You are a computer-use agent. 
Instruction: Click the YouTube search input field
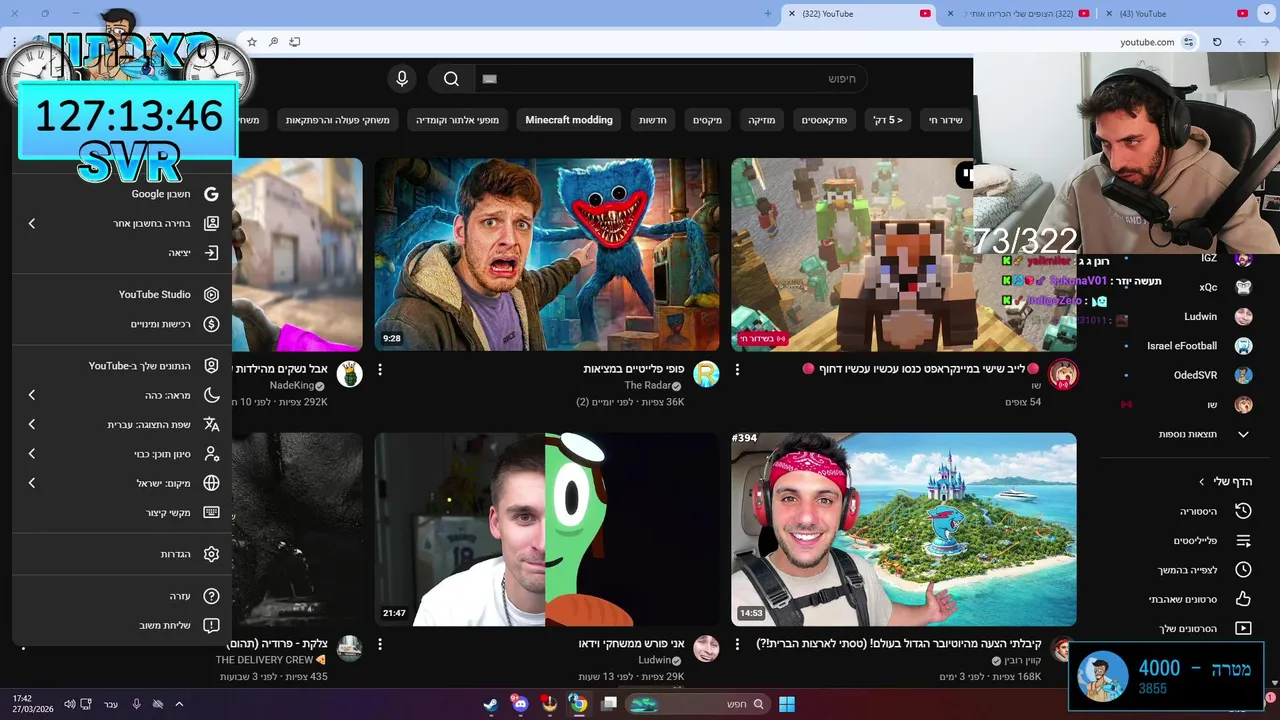point(670,79)
